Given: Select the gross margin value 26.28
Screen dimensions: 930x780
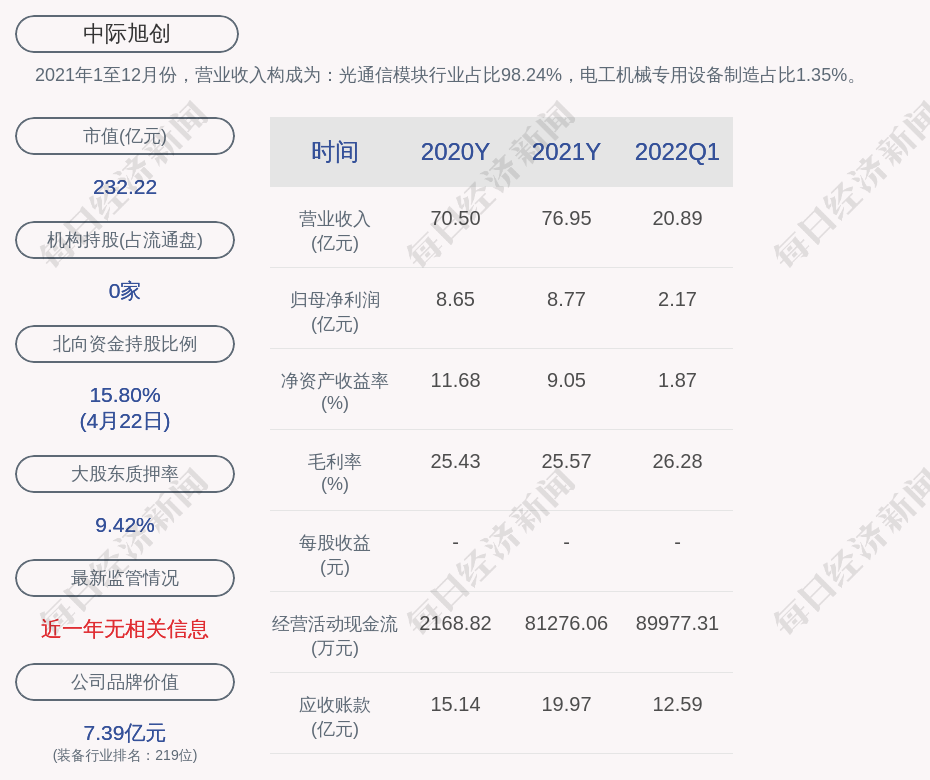Looking at the screenshot, I should [677, 461].
